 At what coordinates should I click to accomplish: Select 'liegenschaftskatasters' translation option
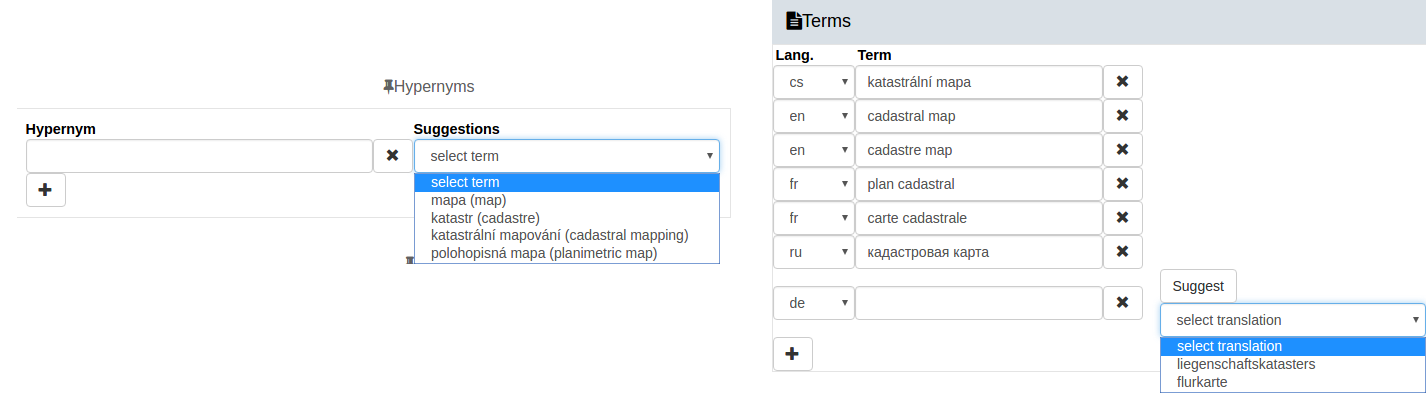click(x=1246, y=364)
